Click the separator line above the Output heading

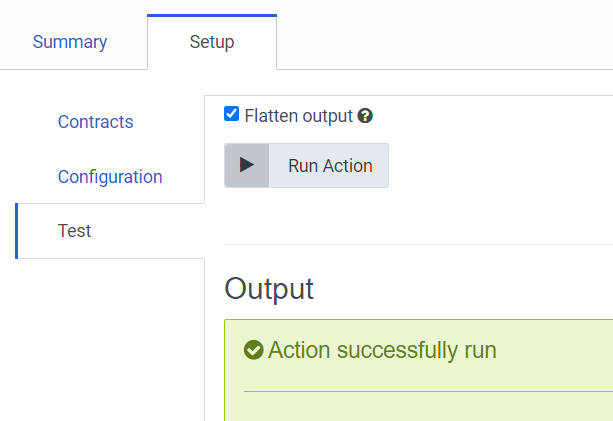pos(418,244)
